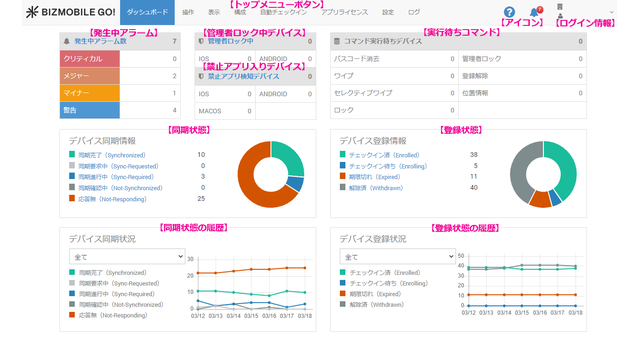The image size is (640, 360).
Task: Open the 禁止アプリ検知デバイス link
Action: (x=244, y=76)
